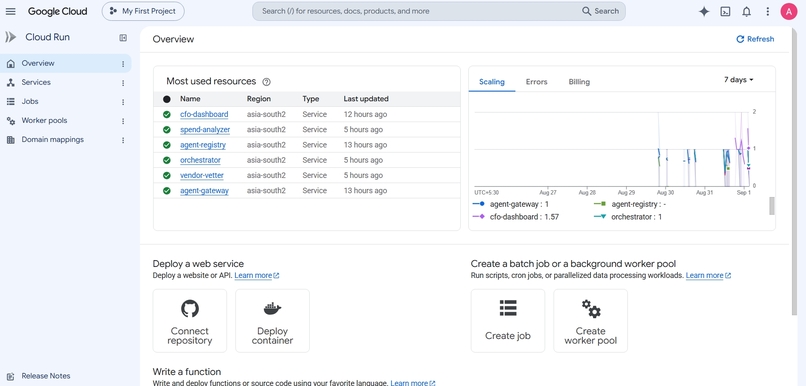Open the Jobs item's three-dot menu
Screen dimensions: 806x386
click(123, 102)
